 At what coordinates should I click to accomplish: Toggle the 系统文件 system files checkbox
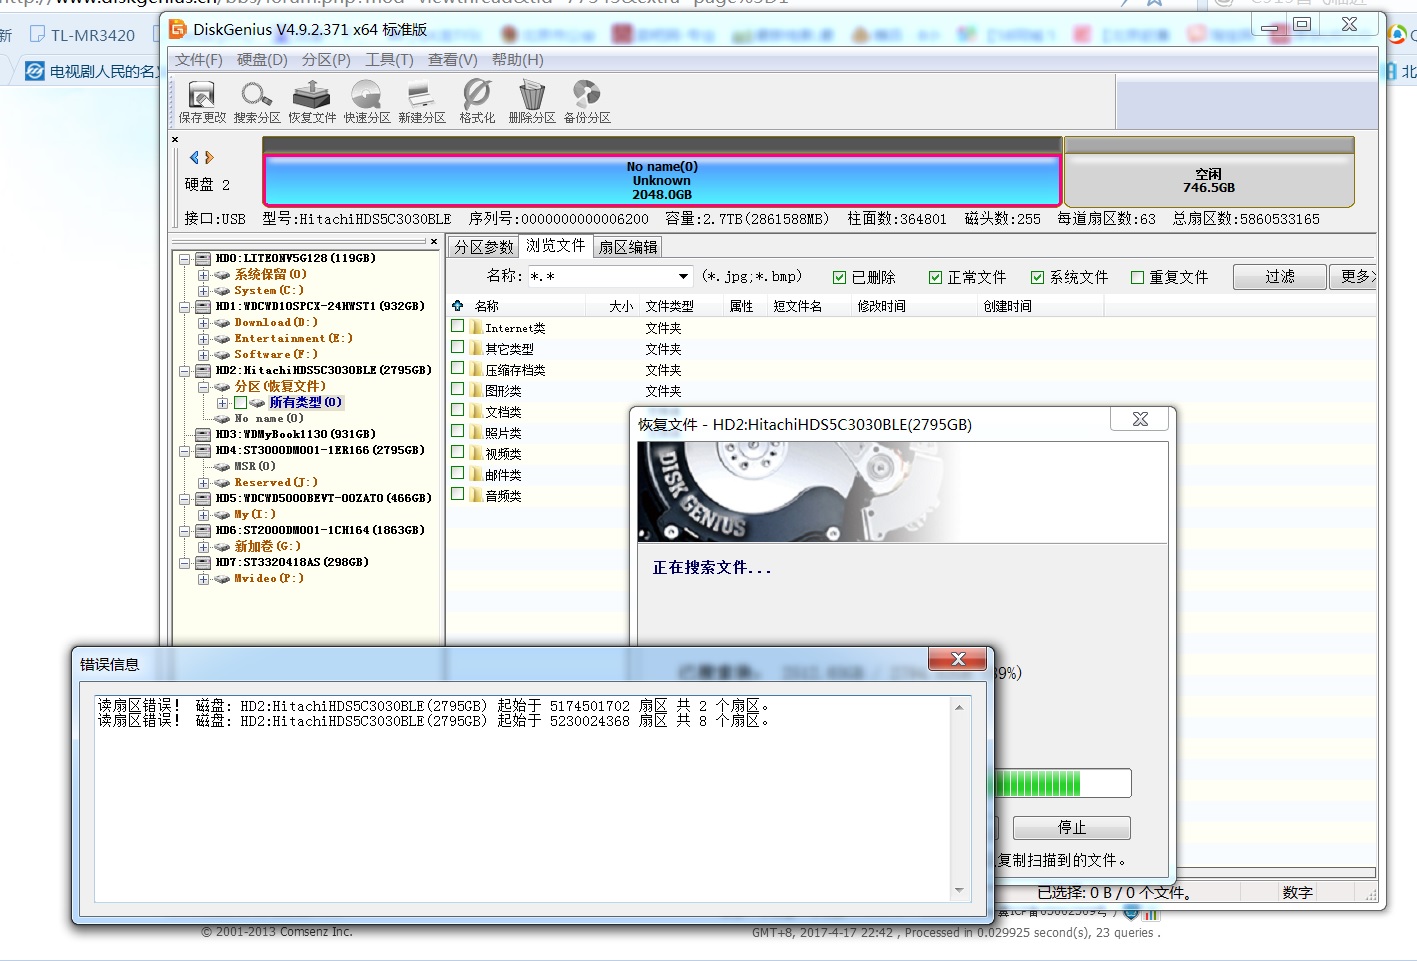(1038, 277)
